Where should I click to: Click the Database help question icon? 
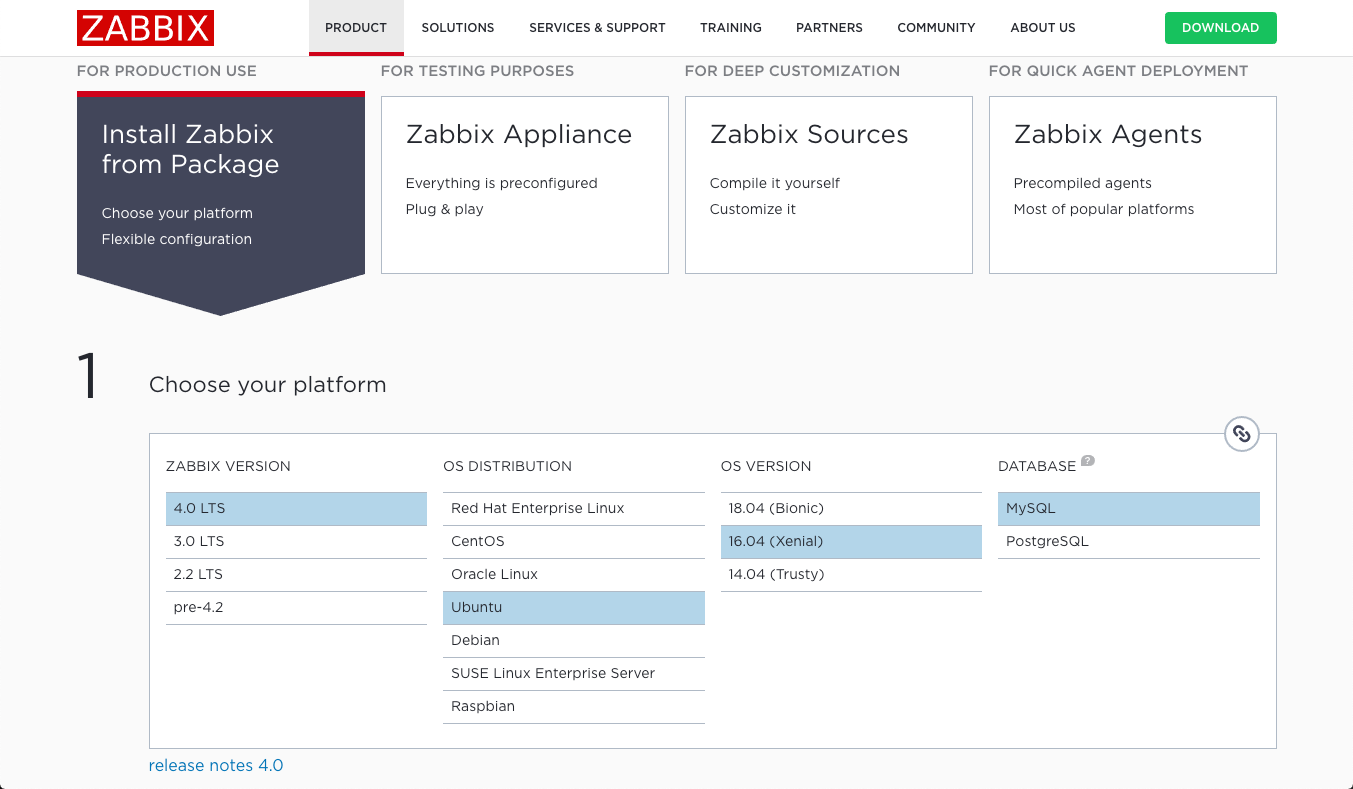pos(1088,461)
